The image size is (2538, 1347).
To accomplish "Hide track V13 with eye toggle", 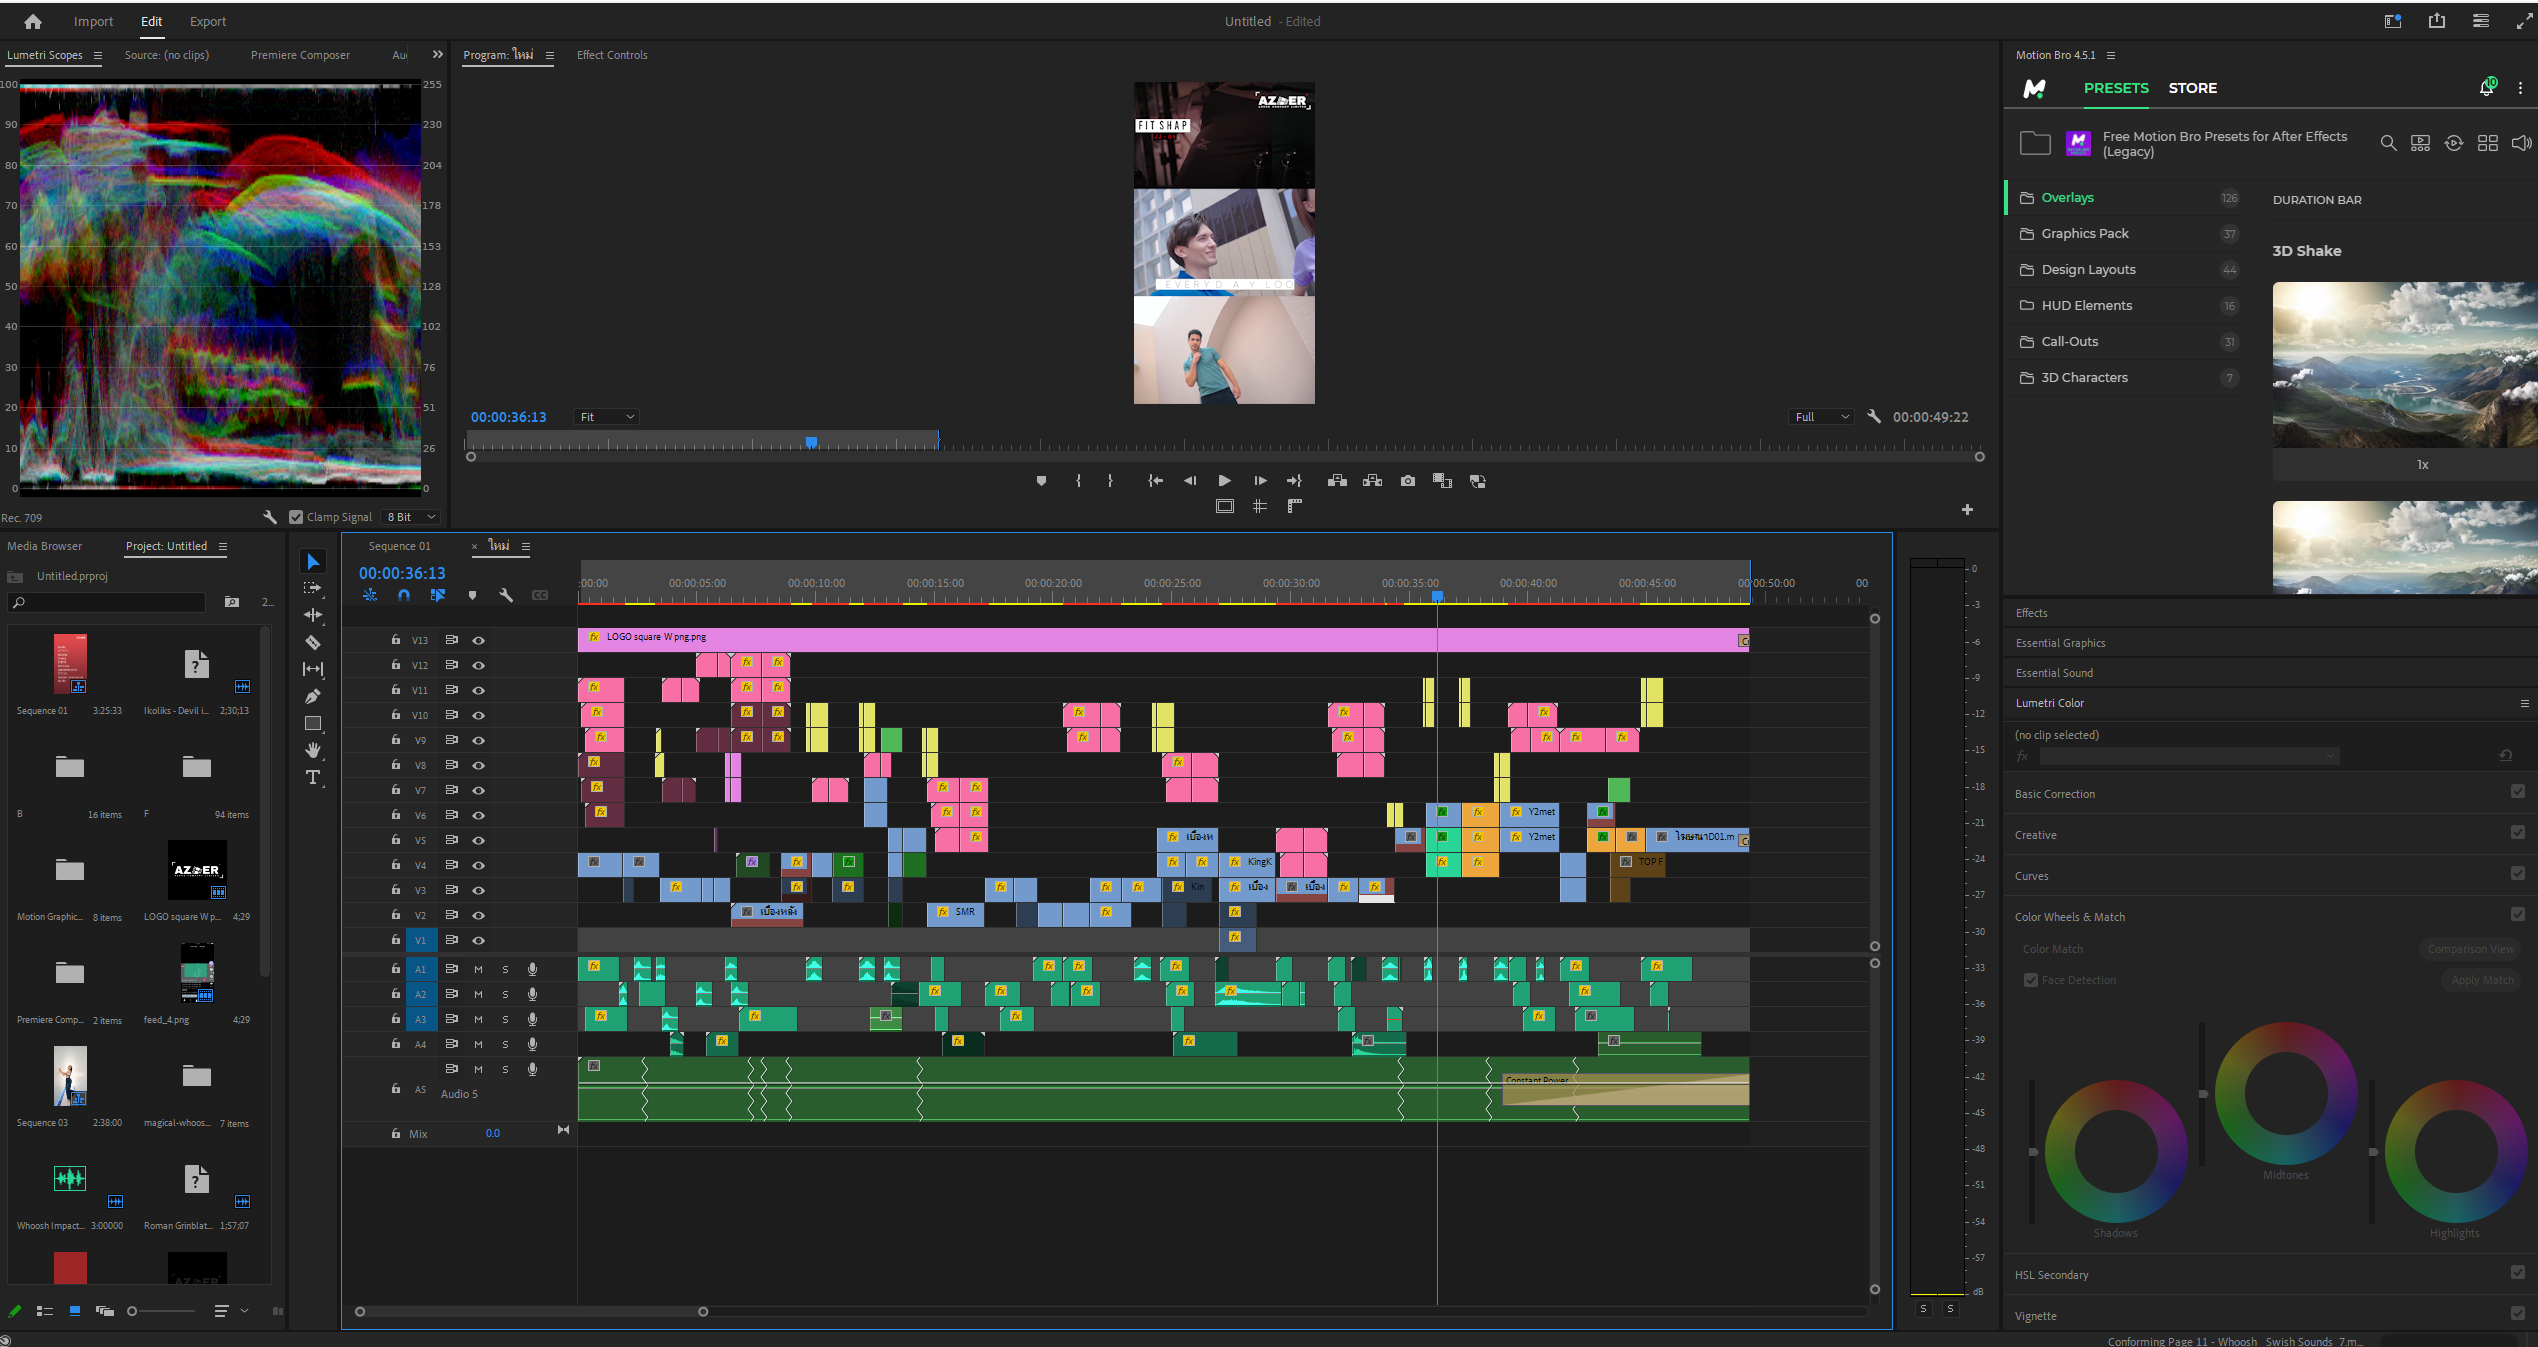I will (x=479, y=640).
